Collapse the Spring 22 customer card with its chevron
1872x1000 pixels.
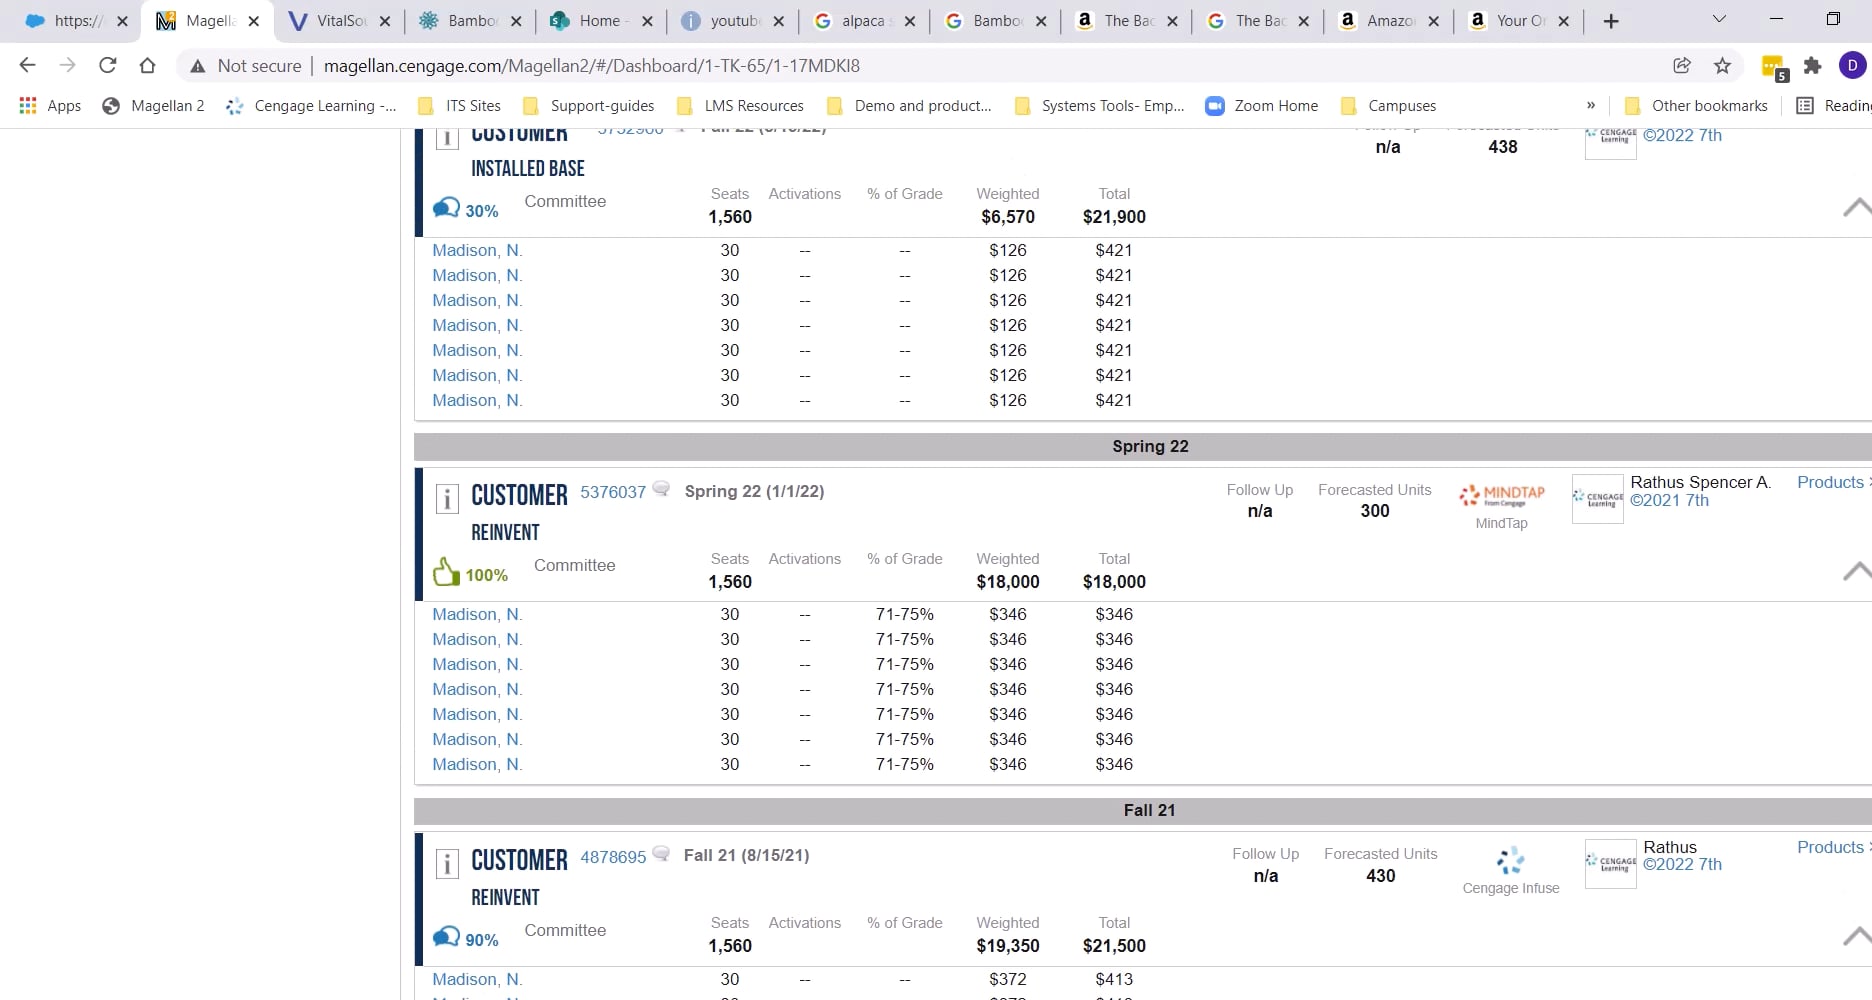(x=1856, y=571)
